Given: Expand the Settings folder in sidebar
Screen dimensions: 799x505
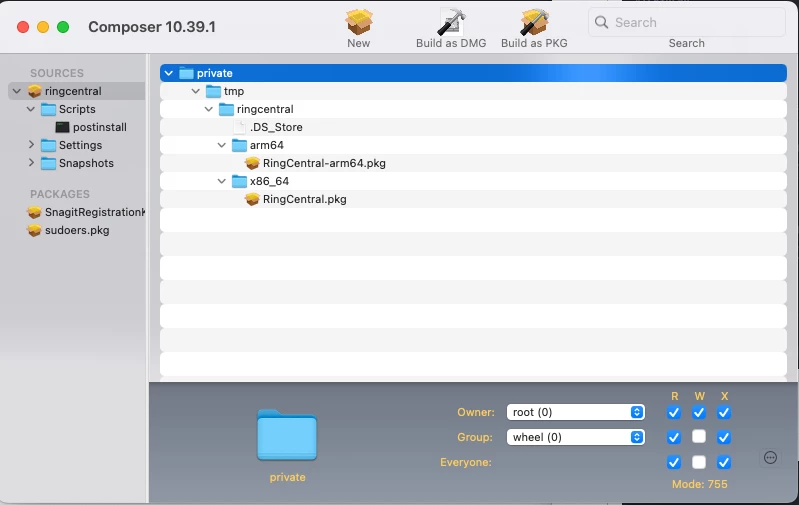Looking at the screenshot, I should pos(31,145).
